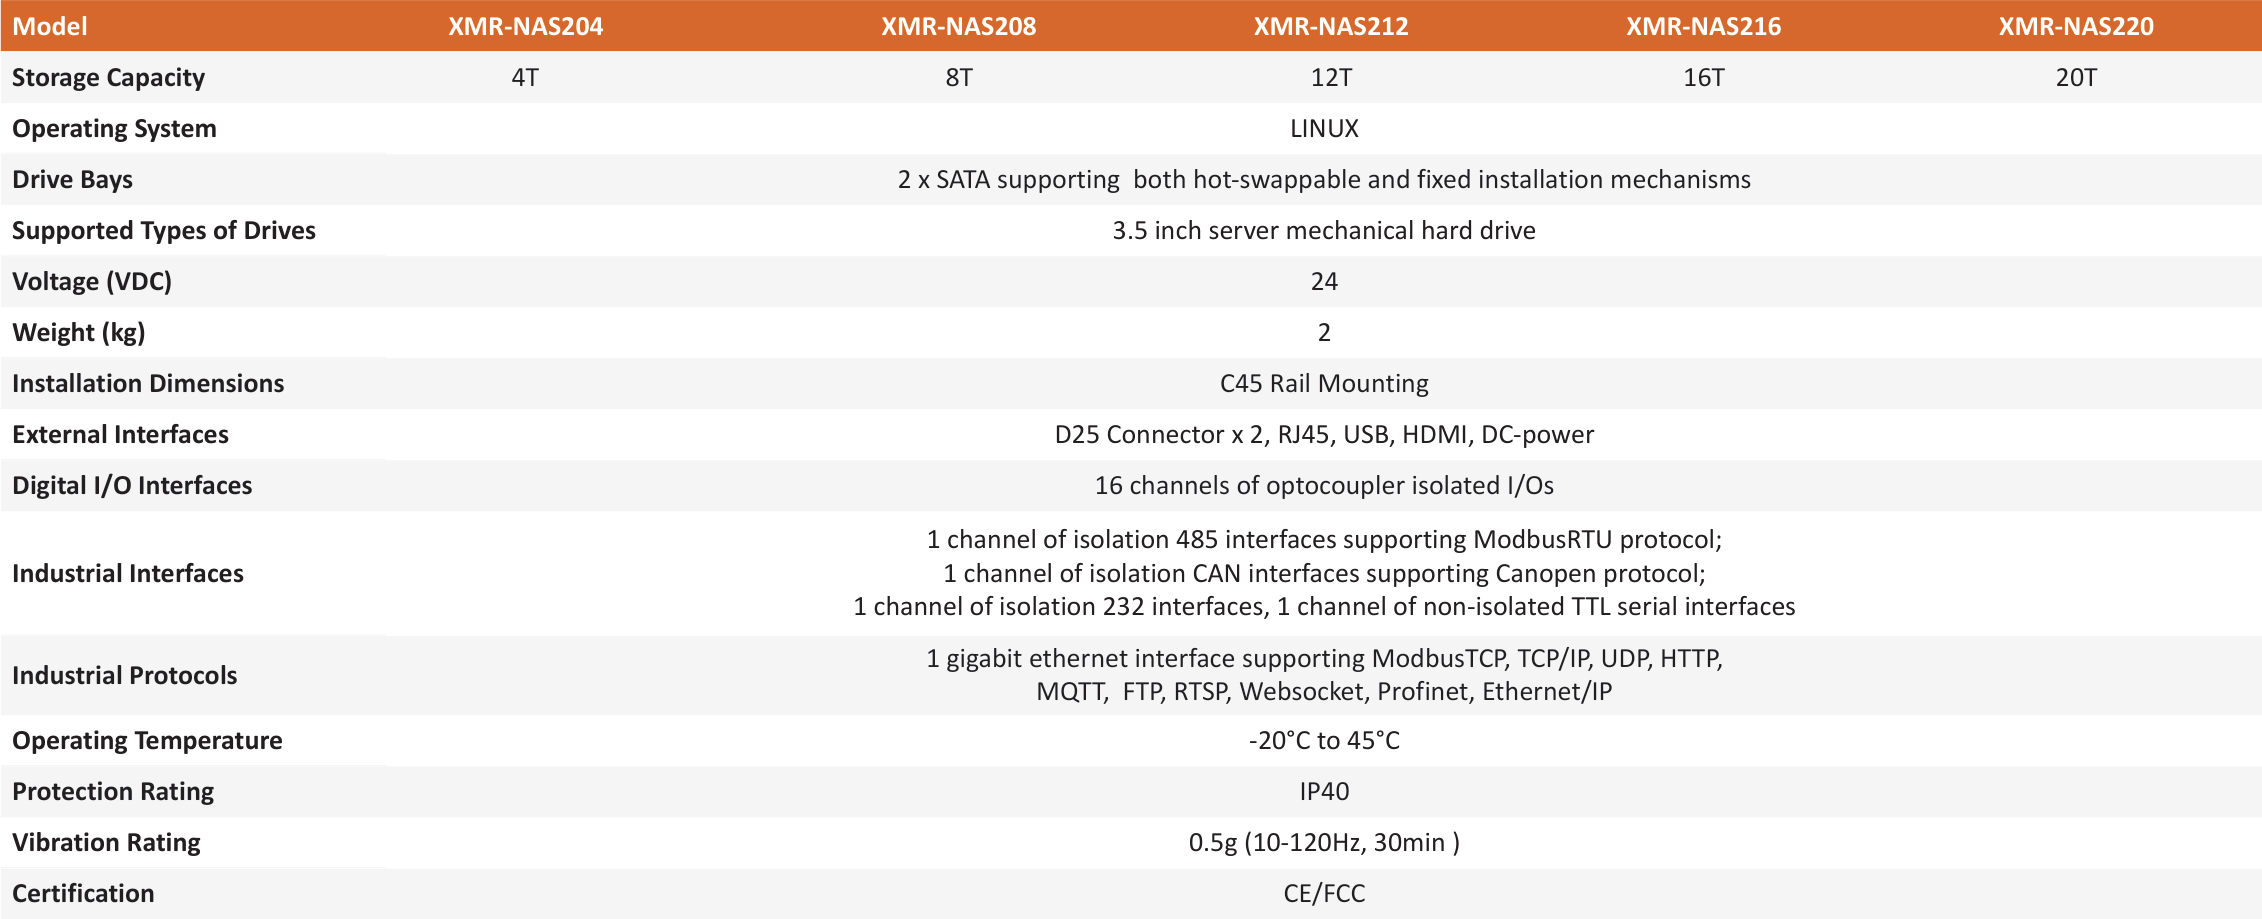2262x919 pixels.
Task: Click the 16 channels optocoupler text
Action: [1324, 485]
